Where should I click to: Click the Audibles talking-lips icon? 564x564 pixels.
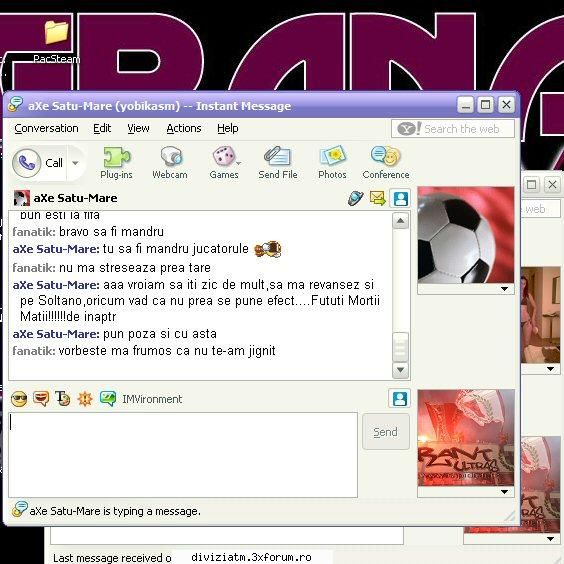point(41,399)
